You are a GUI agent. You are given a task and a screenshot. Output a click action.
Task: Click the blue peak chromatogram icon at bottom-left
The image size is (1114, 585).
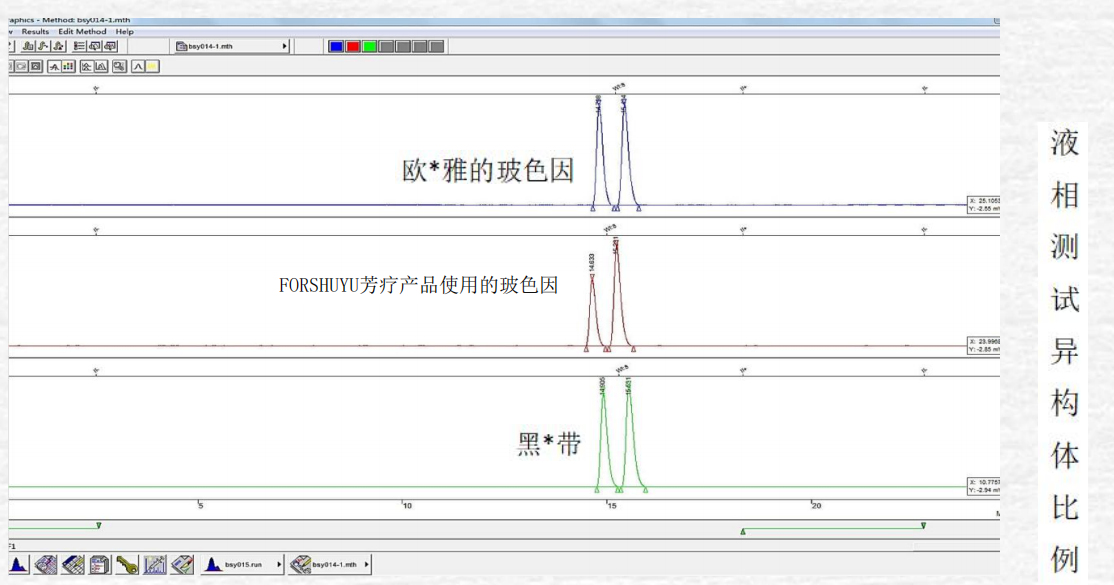[19, 565]
